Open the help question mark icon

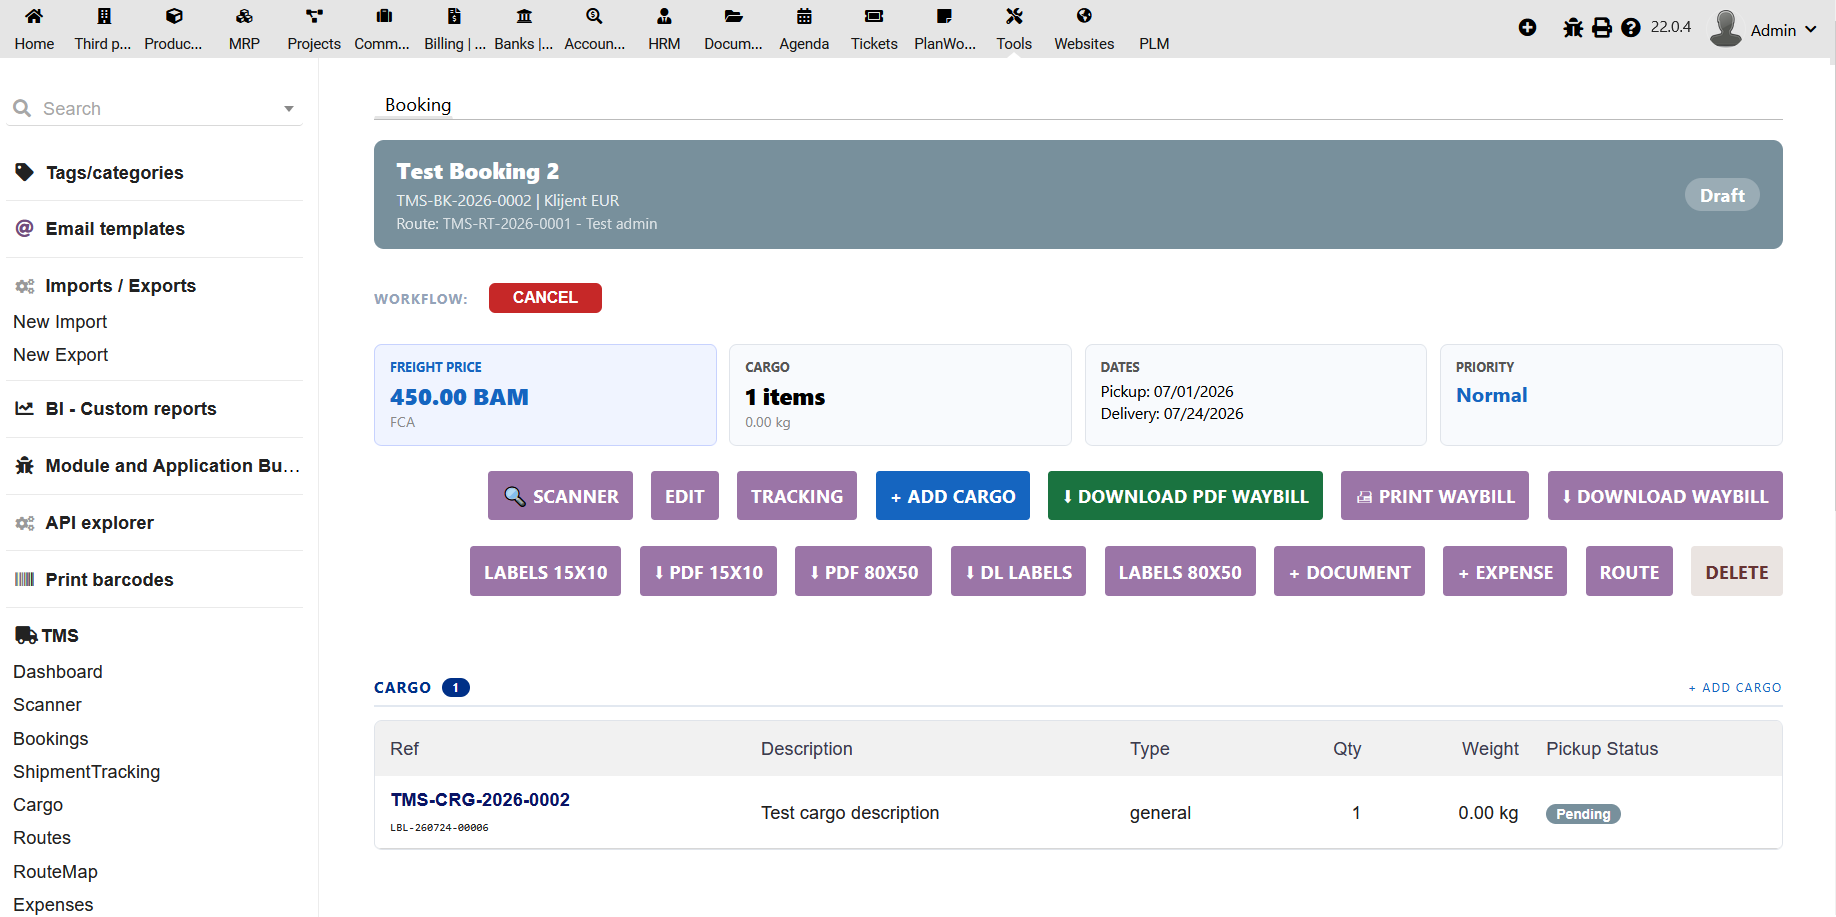point(1631,28)
